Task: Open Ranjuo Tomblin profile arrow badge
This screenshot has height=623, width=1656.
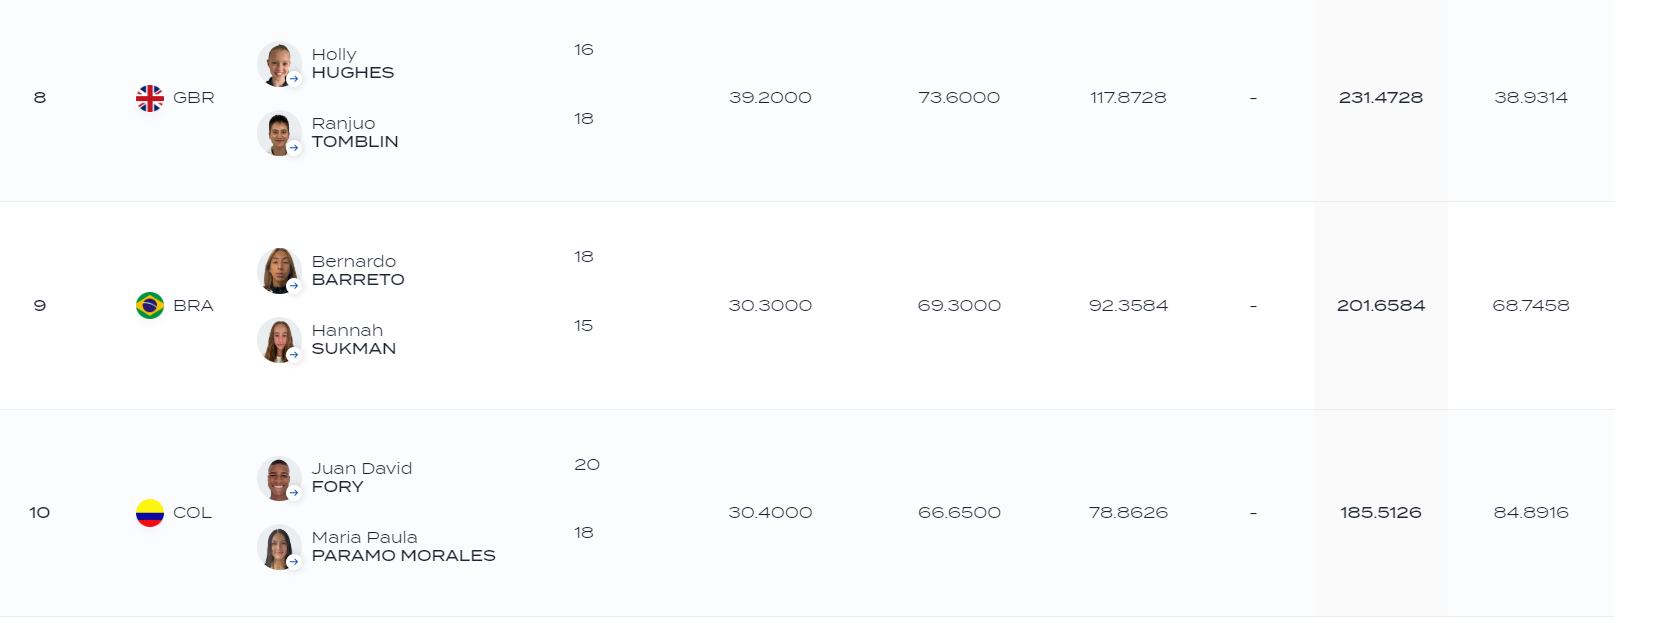Action: coord(294,147)
